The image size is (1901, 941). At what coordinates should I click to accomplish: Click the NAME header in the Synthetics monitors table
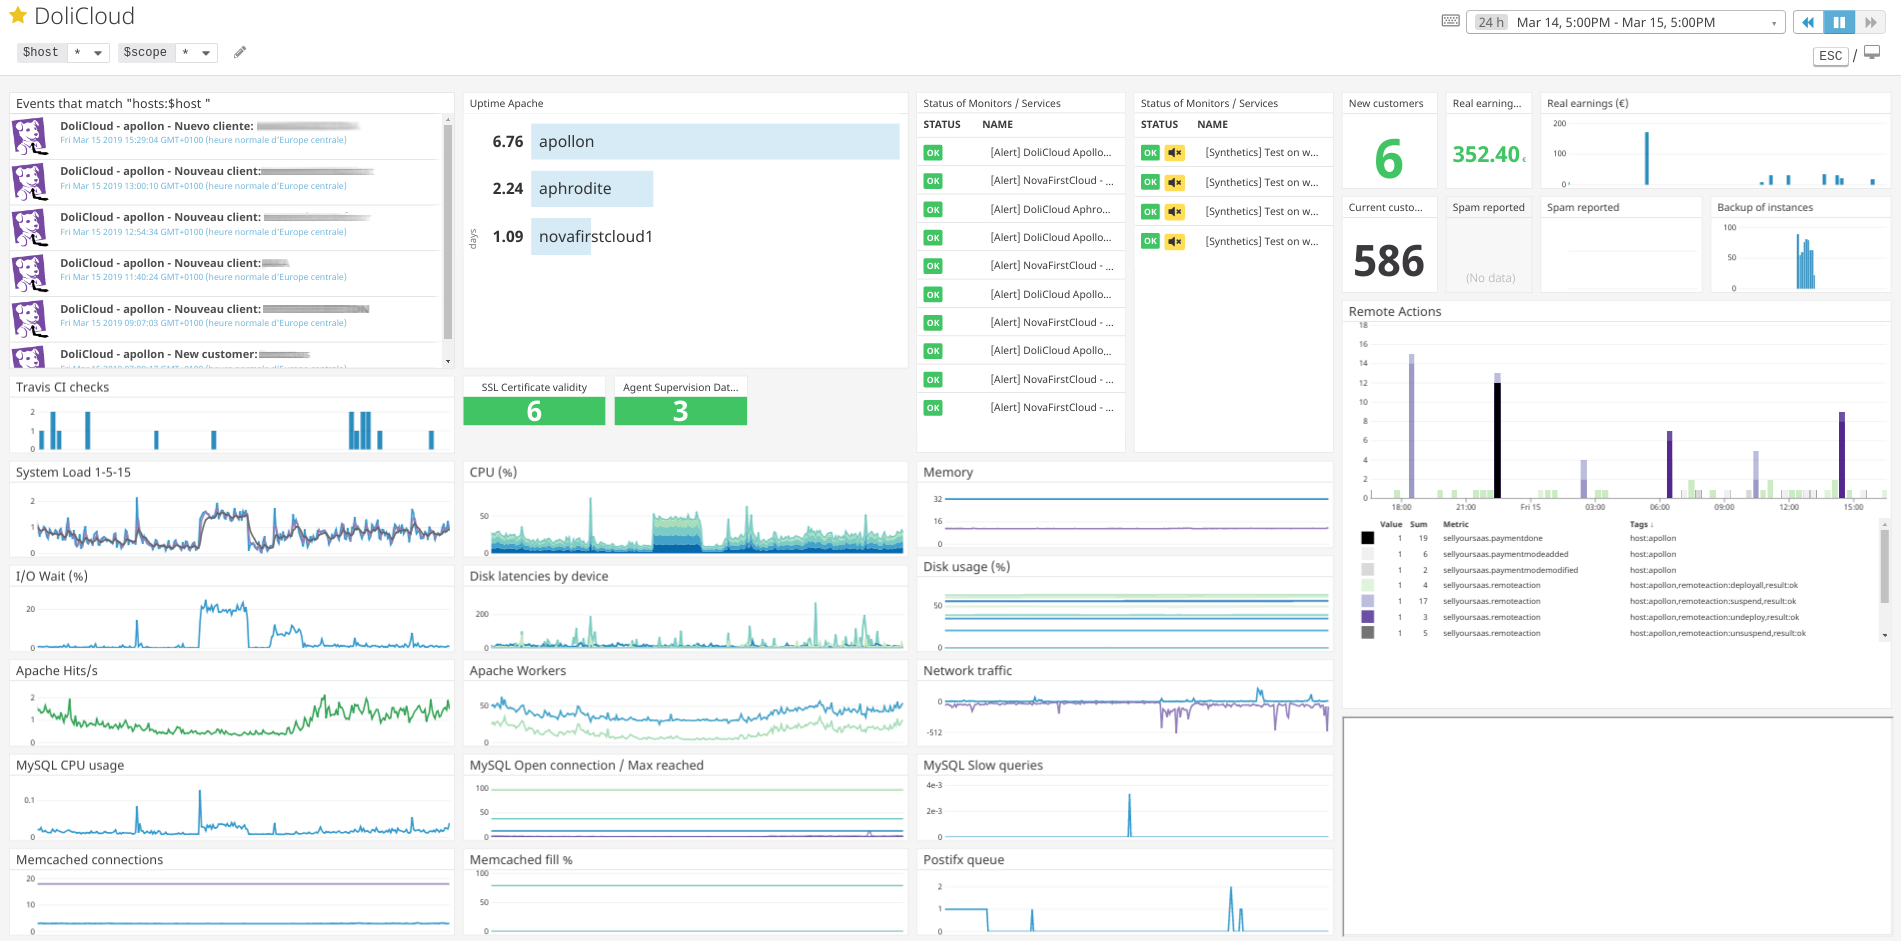1213,125
